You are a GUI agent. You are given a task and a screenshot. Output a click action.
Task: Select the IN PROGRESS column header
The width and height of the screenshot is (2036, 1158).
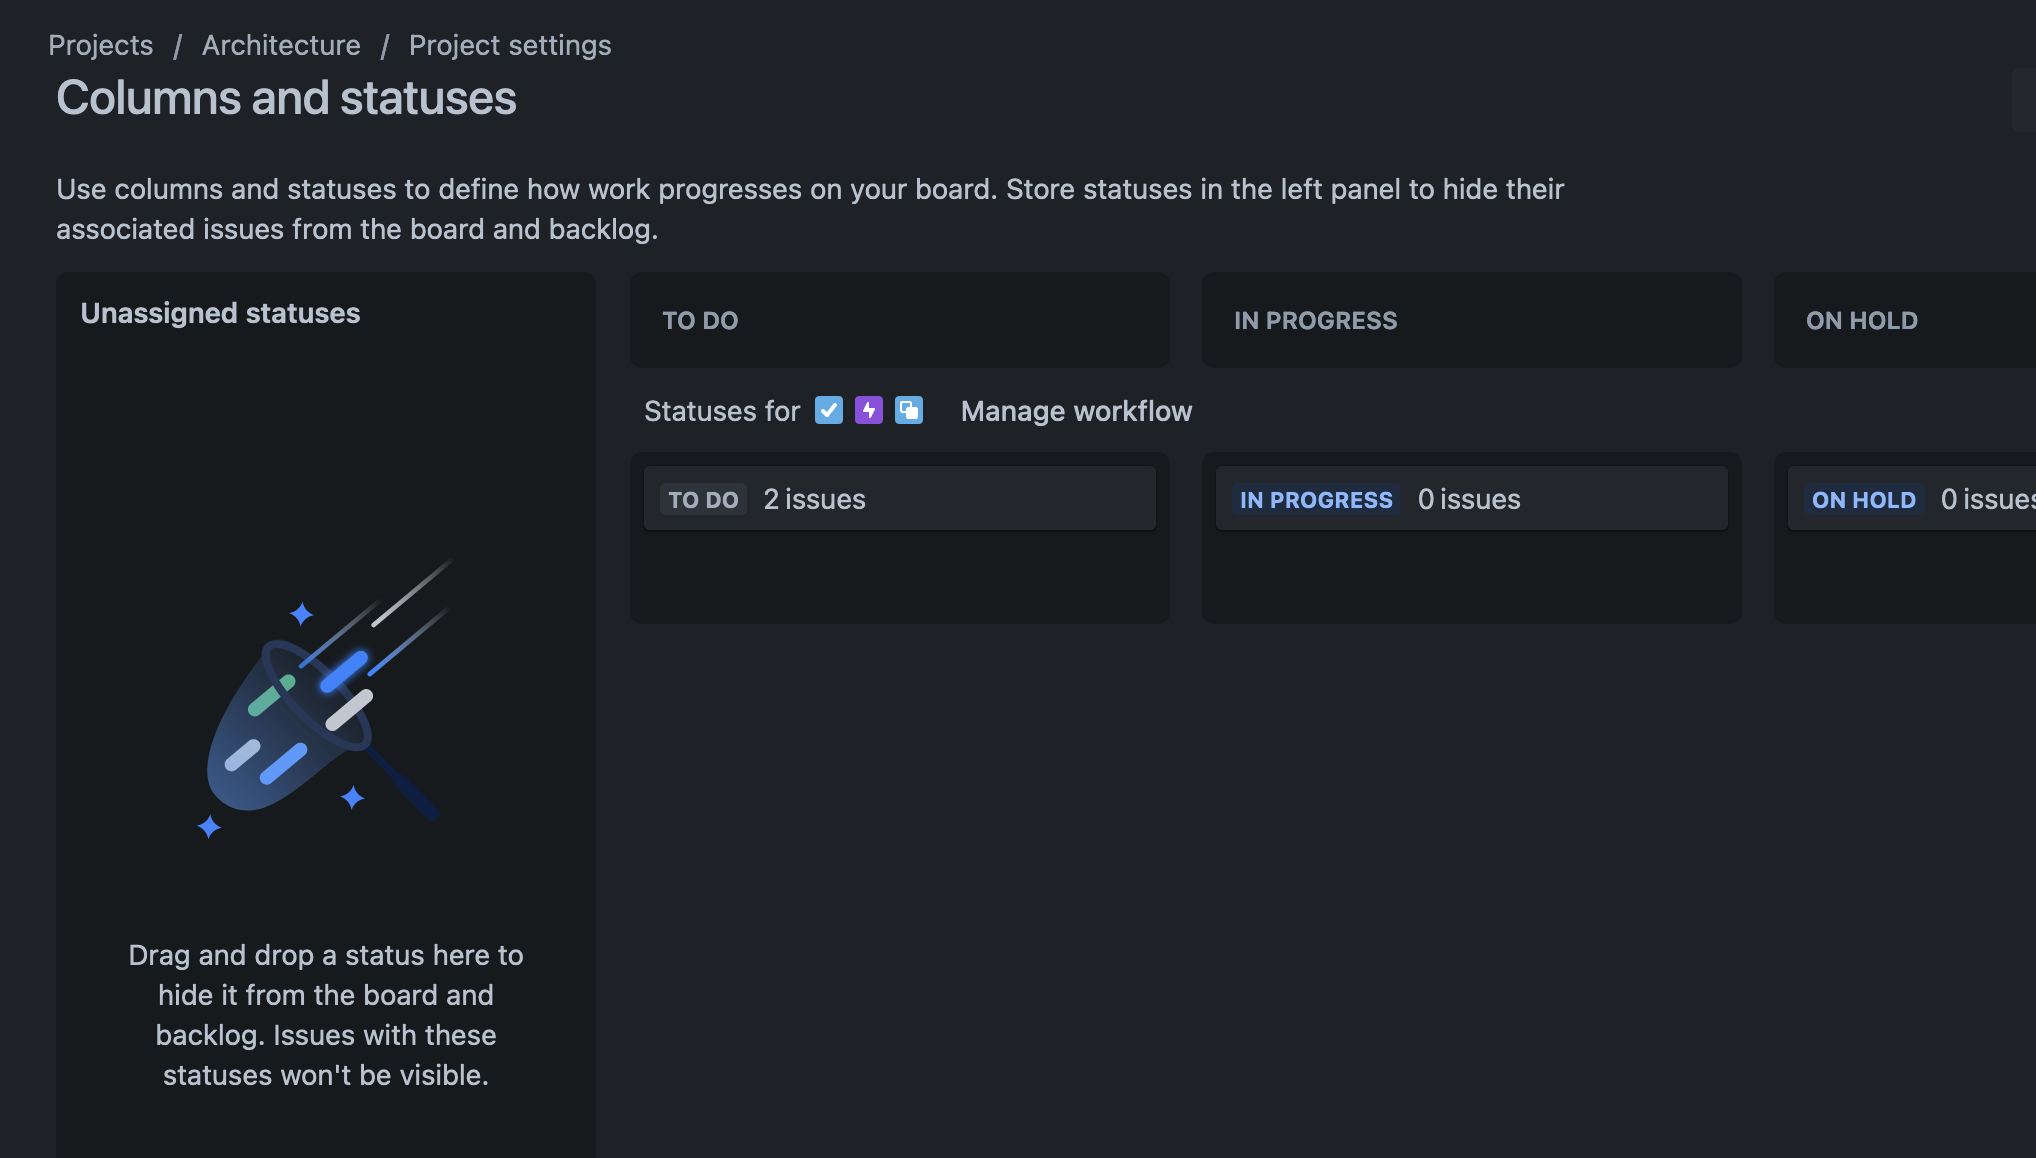tap(1472, 320)
